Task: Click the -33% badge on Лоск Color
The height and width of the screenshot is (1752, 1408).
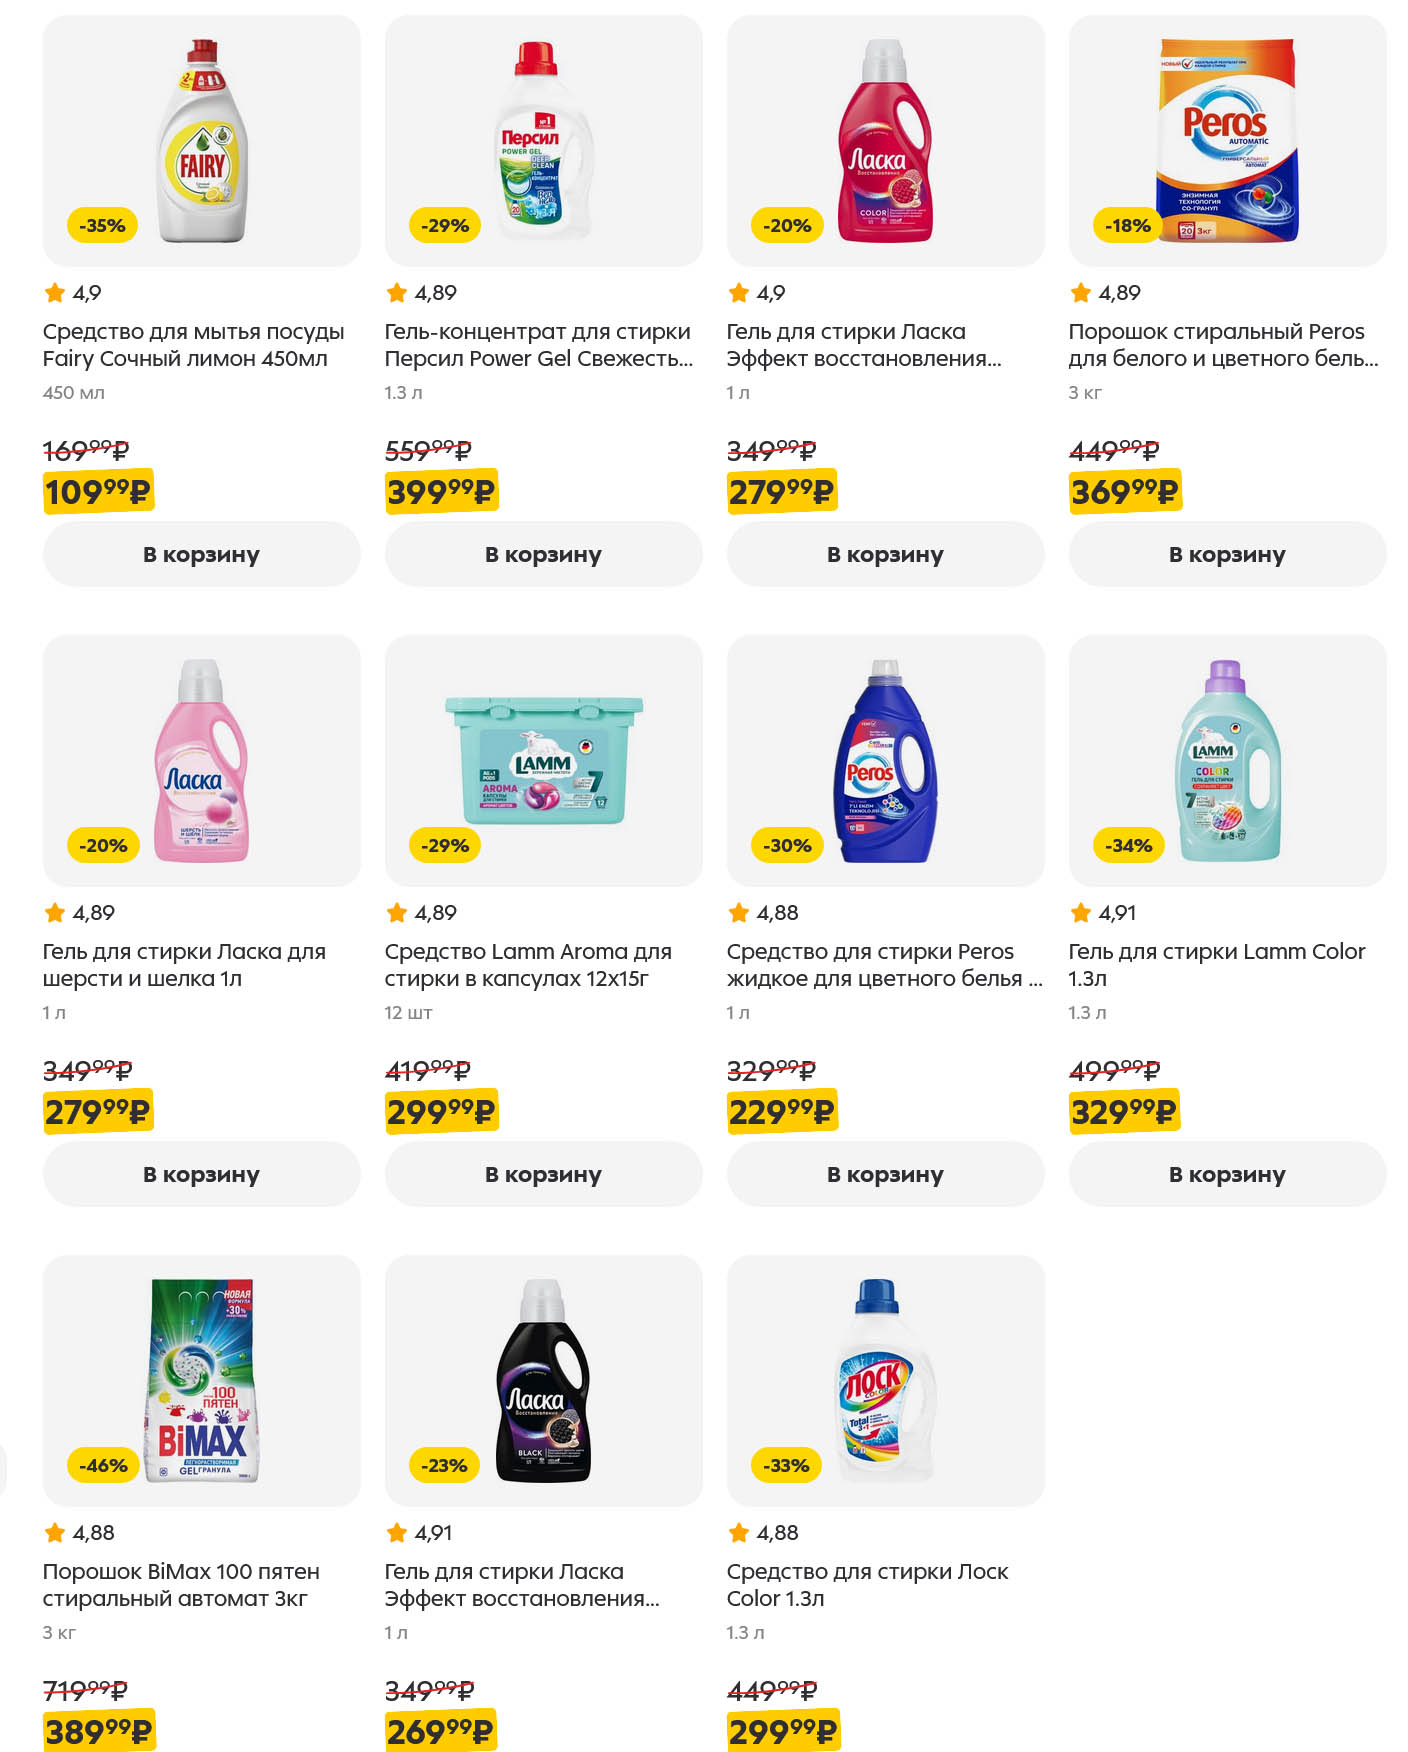Action: pos(786,1466)
